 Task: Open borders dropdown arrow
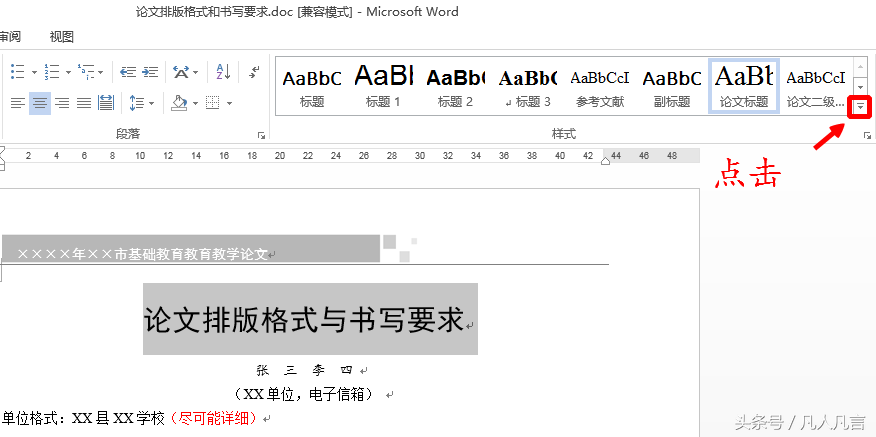(x=229, y=103)
